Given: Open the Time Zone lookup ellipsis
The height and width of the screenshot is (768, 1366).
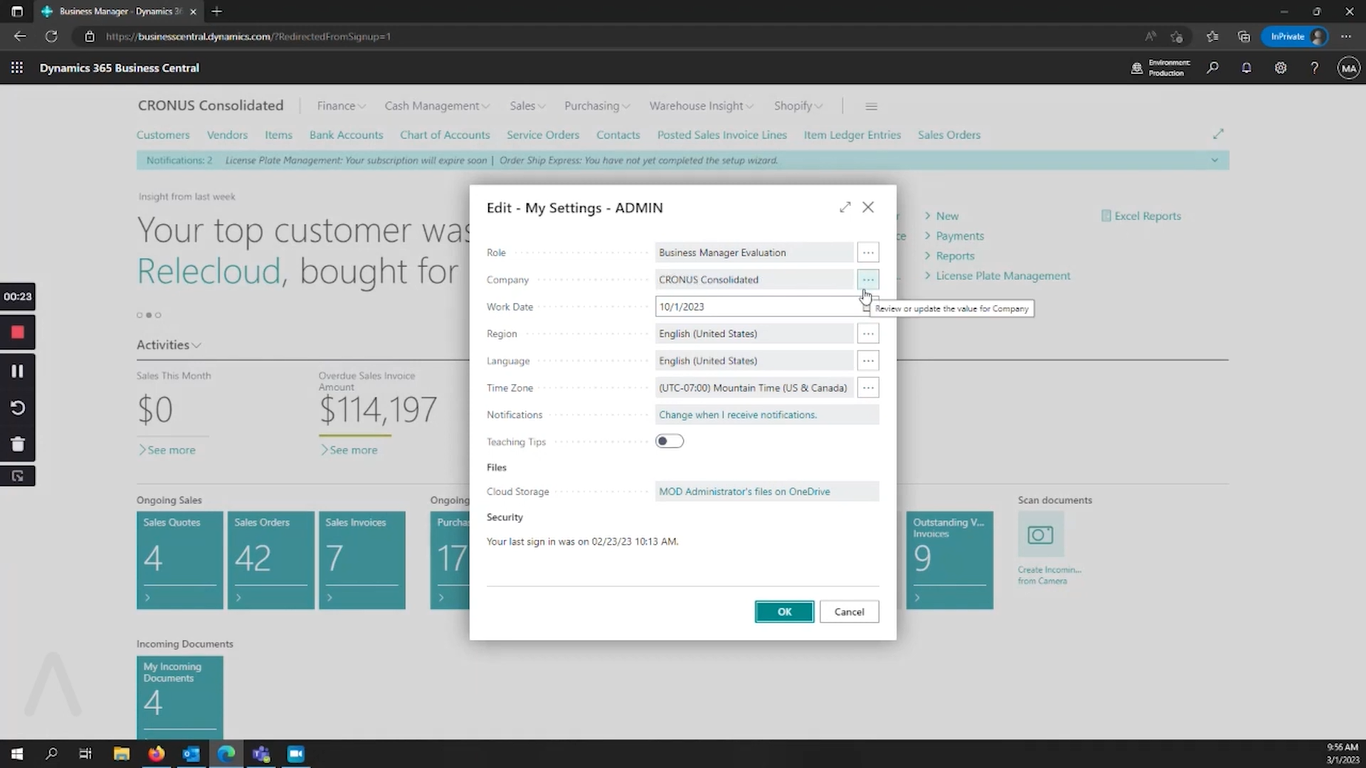Looking at the screenshot, I should point(868,388).
